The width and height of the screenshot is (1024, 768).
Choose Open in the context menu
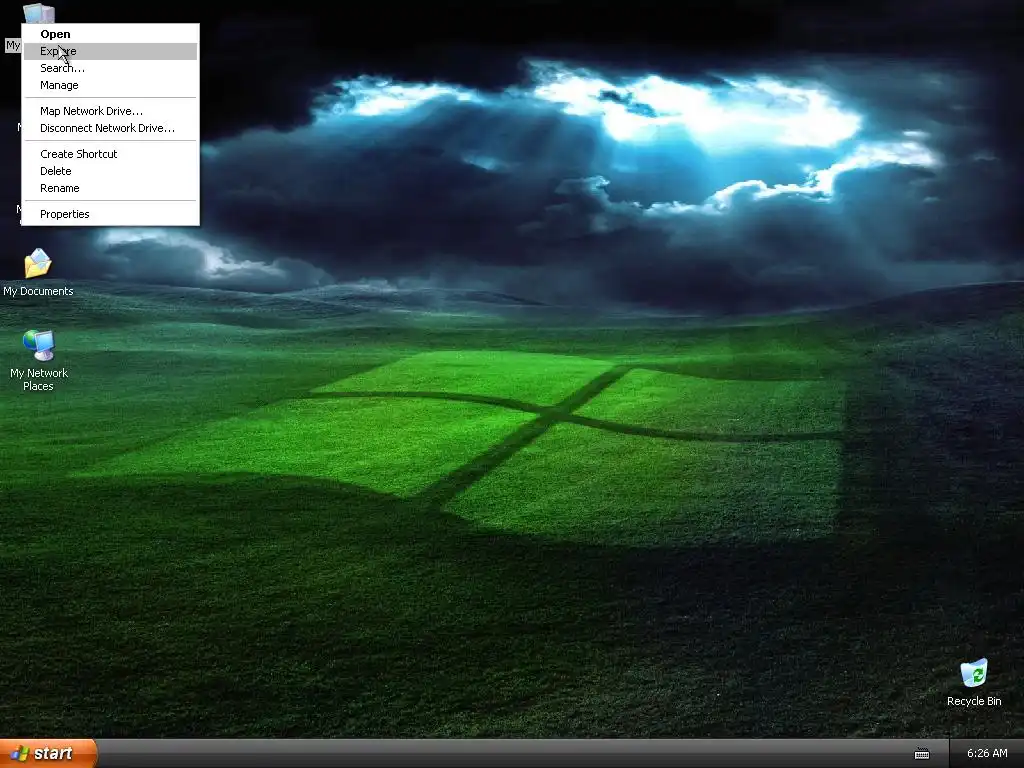point(110,34)
